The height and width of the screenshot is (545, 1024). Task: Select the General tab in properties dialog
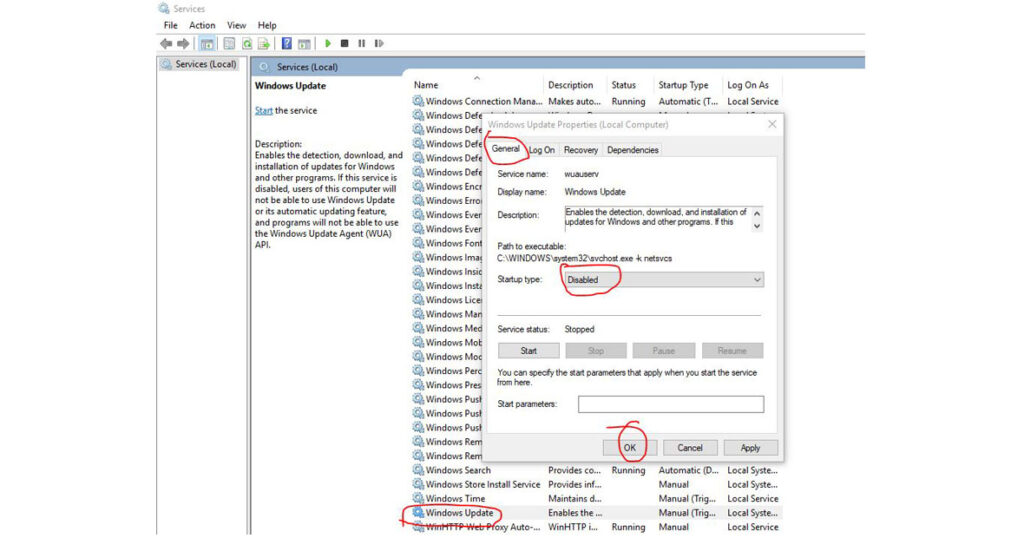click(505, 149)
